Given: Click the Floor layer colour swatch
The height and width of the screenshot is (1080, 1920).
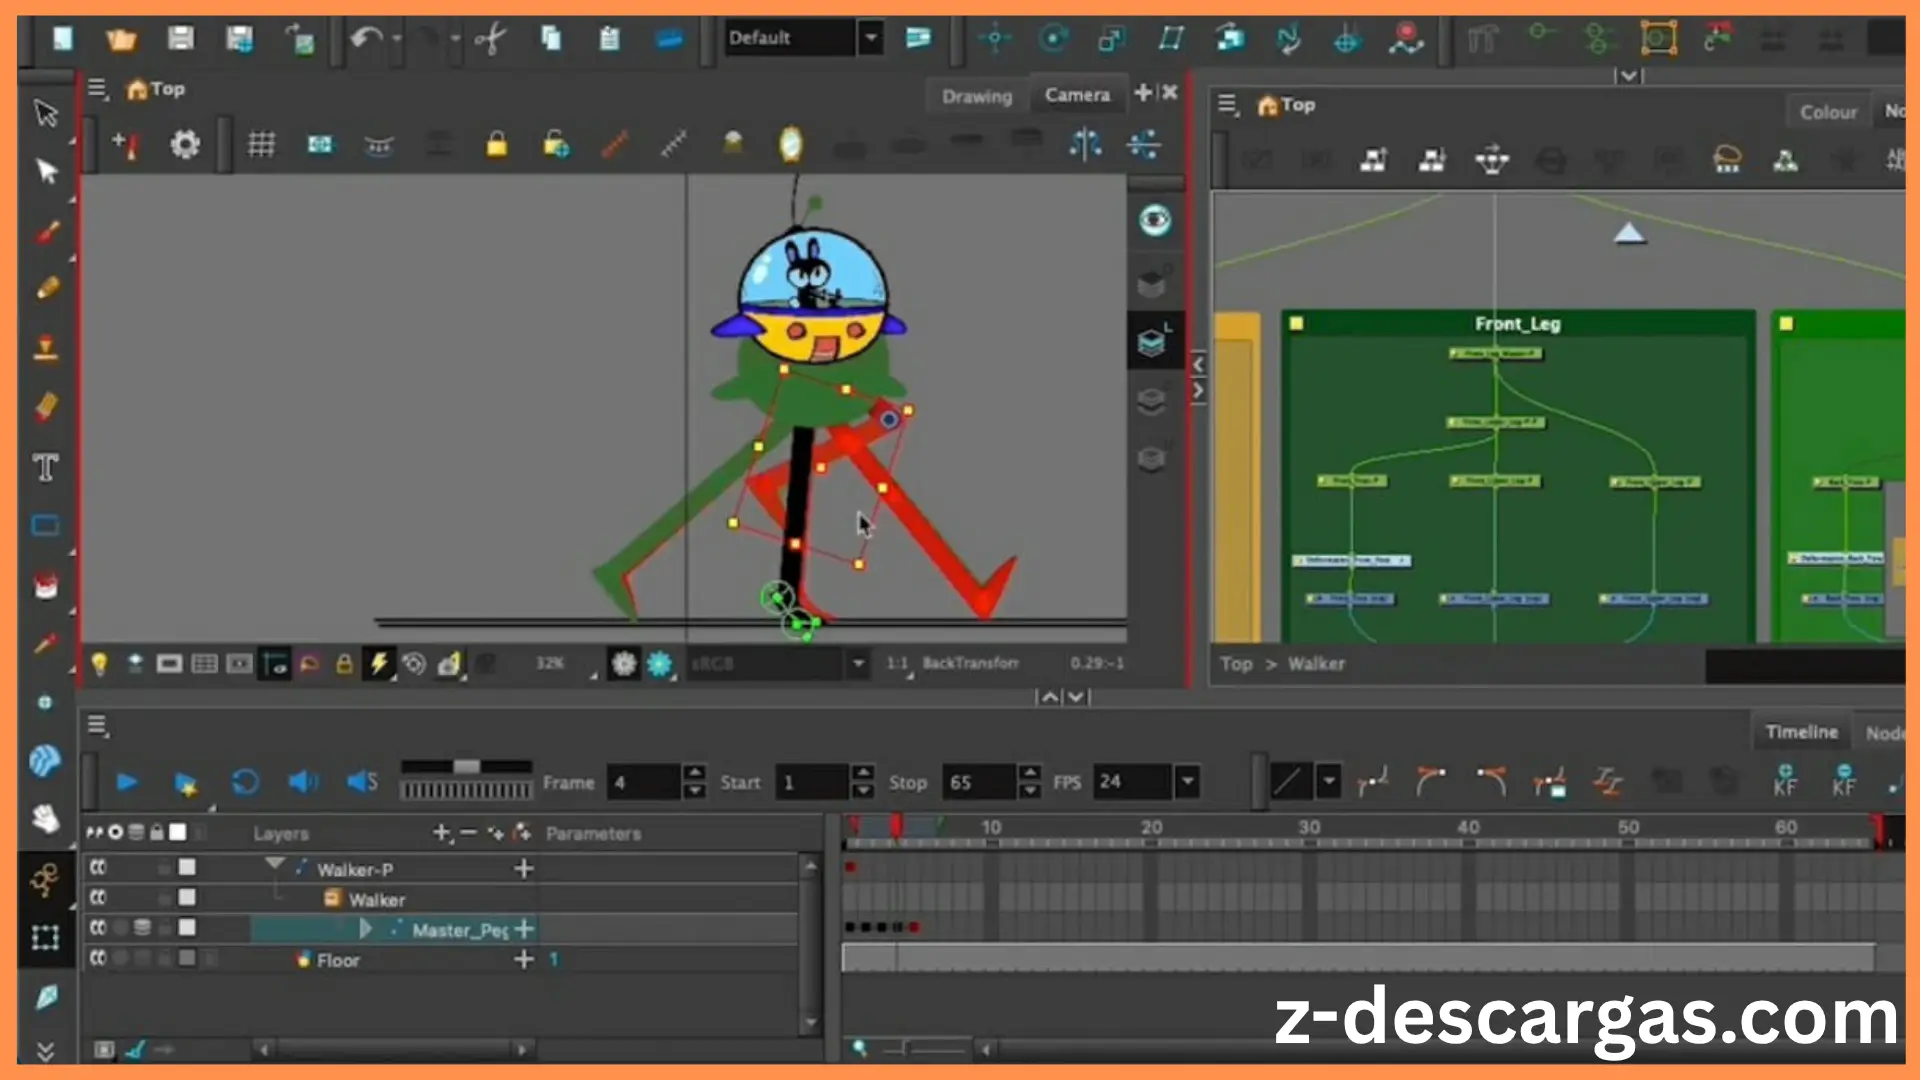Looking at the screenshot, I should pos(187,958).
